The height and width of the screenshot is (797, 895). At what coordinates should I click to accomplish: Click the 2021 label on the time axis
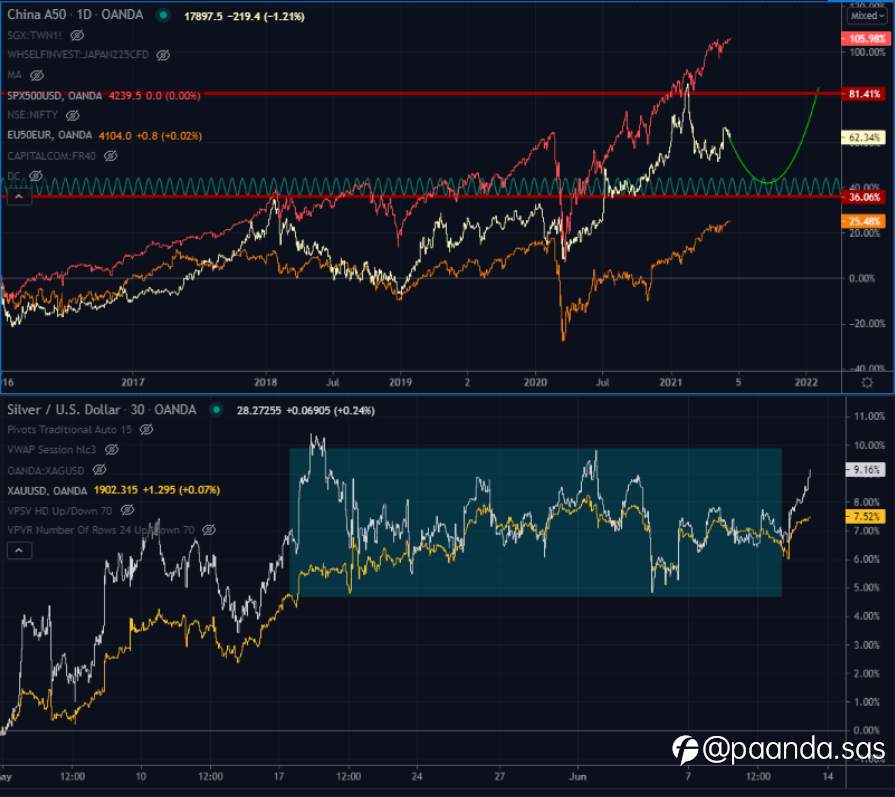click(x=671, y=383)
